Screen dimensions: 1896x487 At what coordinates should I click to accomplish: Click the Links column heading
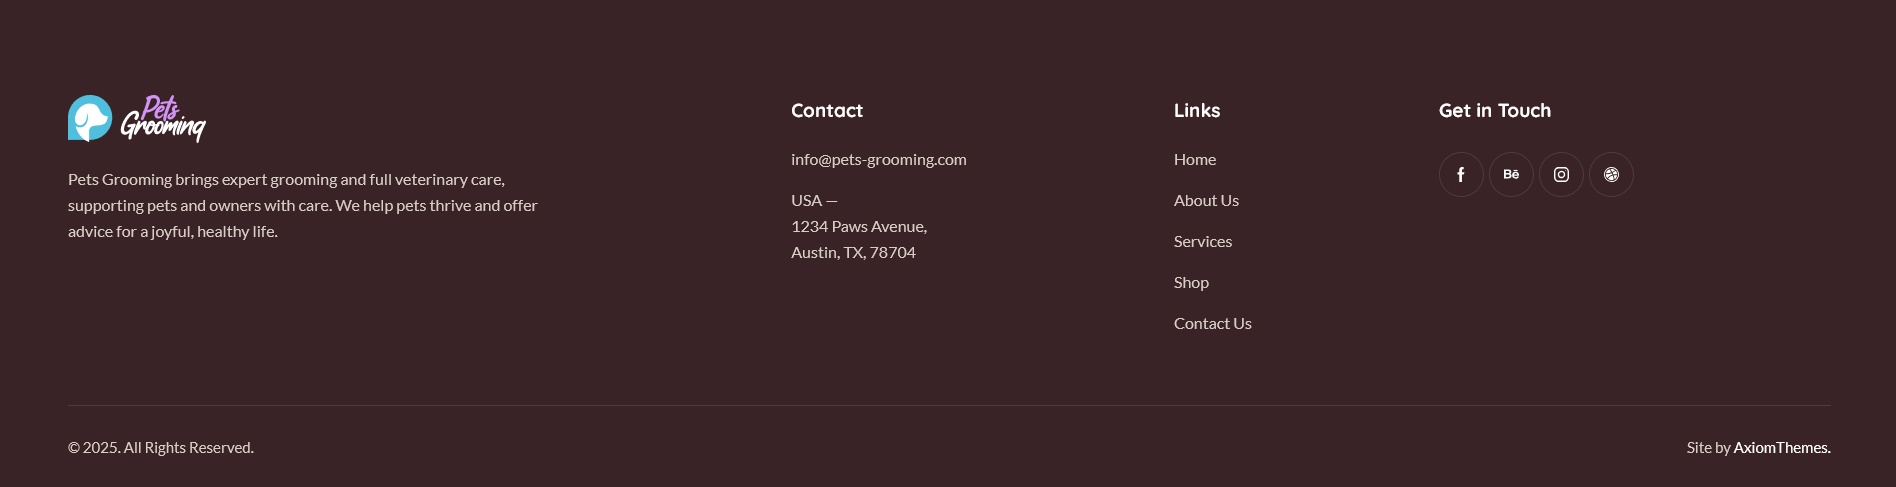click(1197, 110)
